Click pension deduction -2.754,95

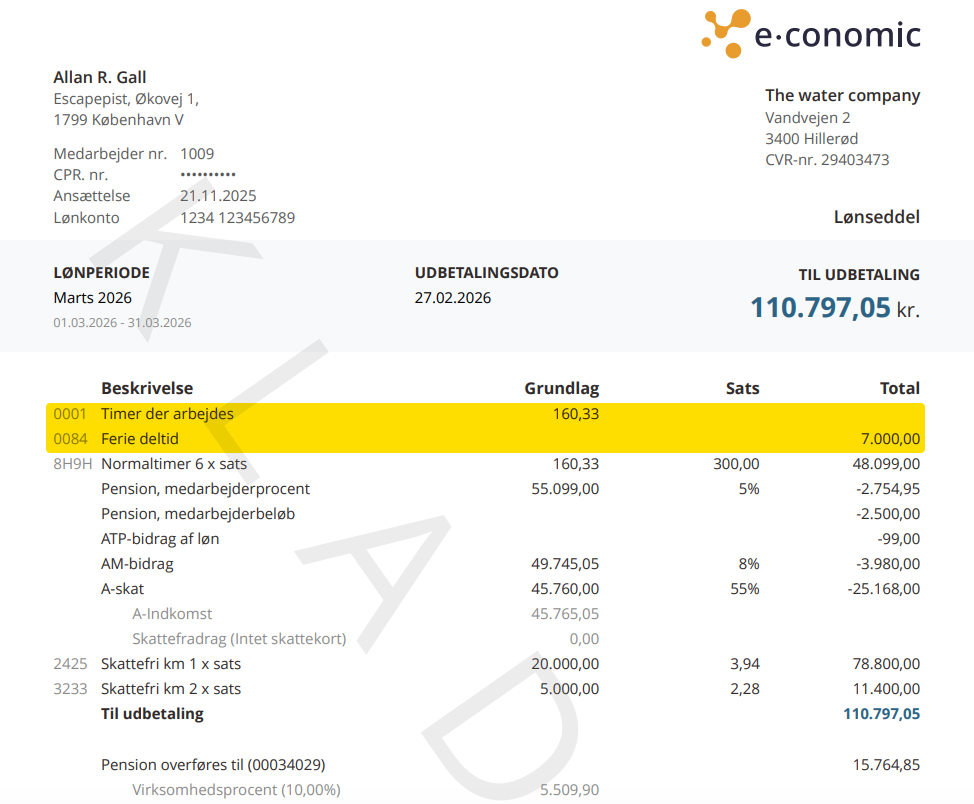[x=888, y=489]
